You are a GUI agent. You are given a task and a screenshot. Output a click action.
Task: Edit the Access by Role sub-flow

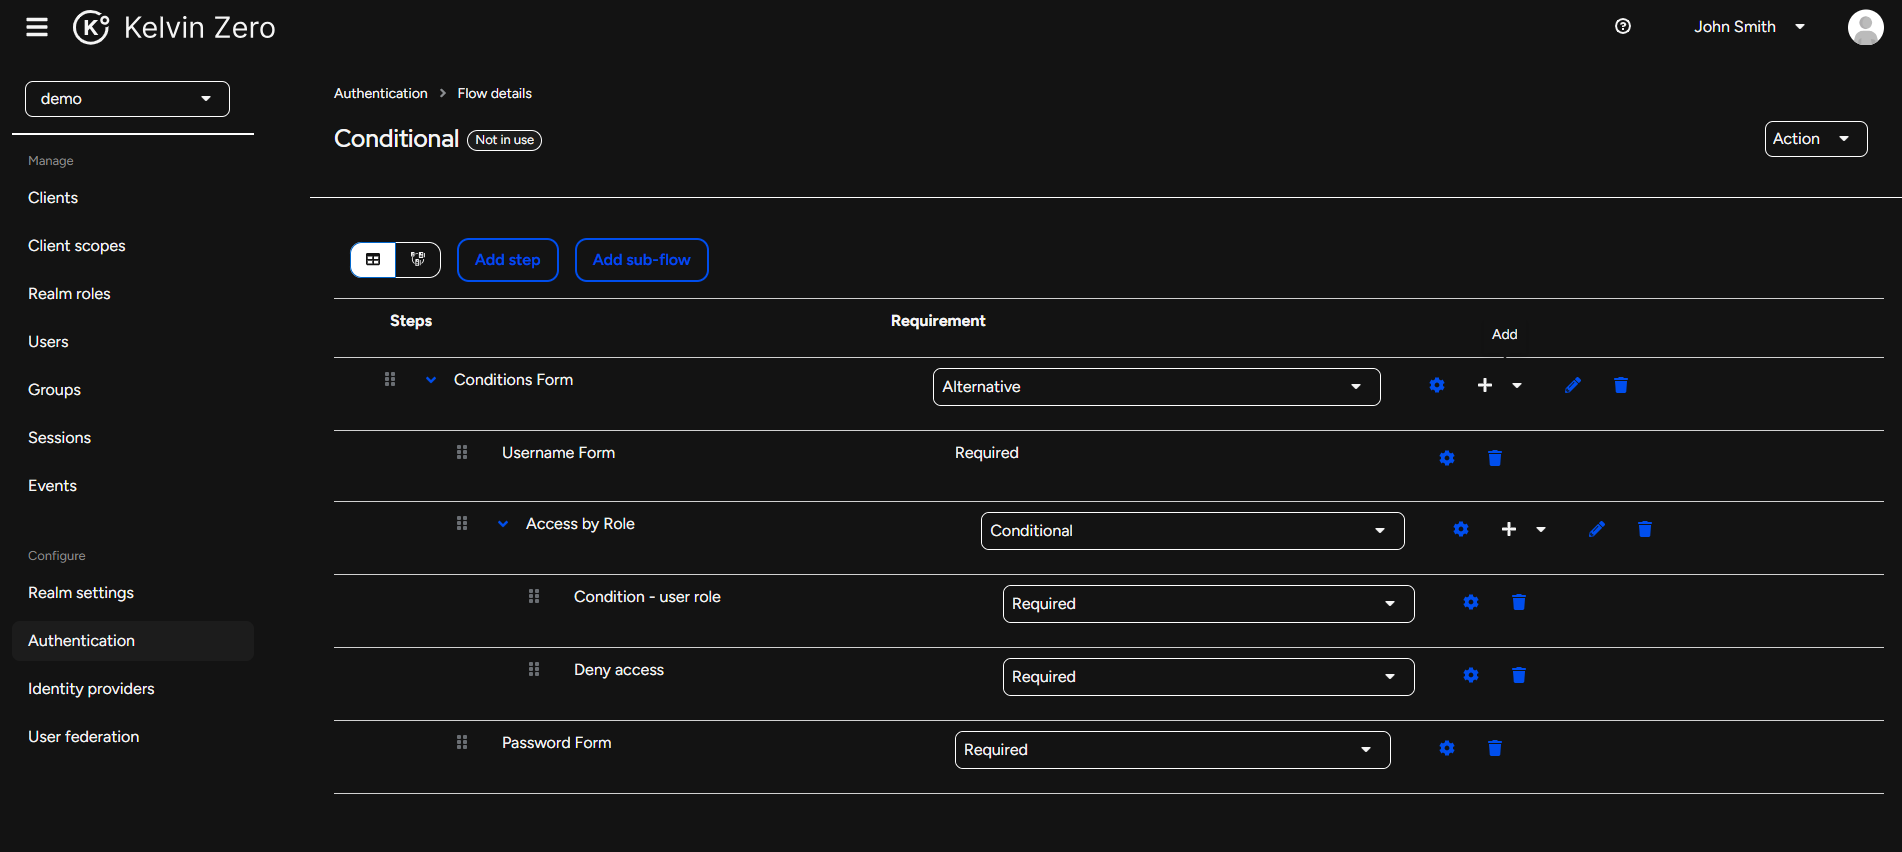coord(1597,529)
